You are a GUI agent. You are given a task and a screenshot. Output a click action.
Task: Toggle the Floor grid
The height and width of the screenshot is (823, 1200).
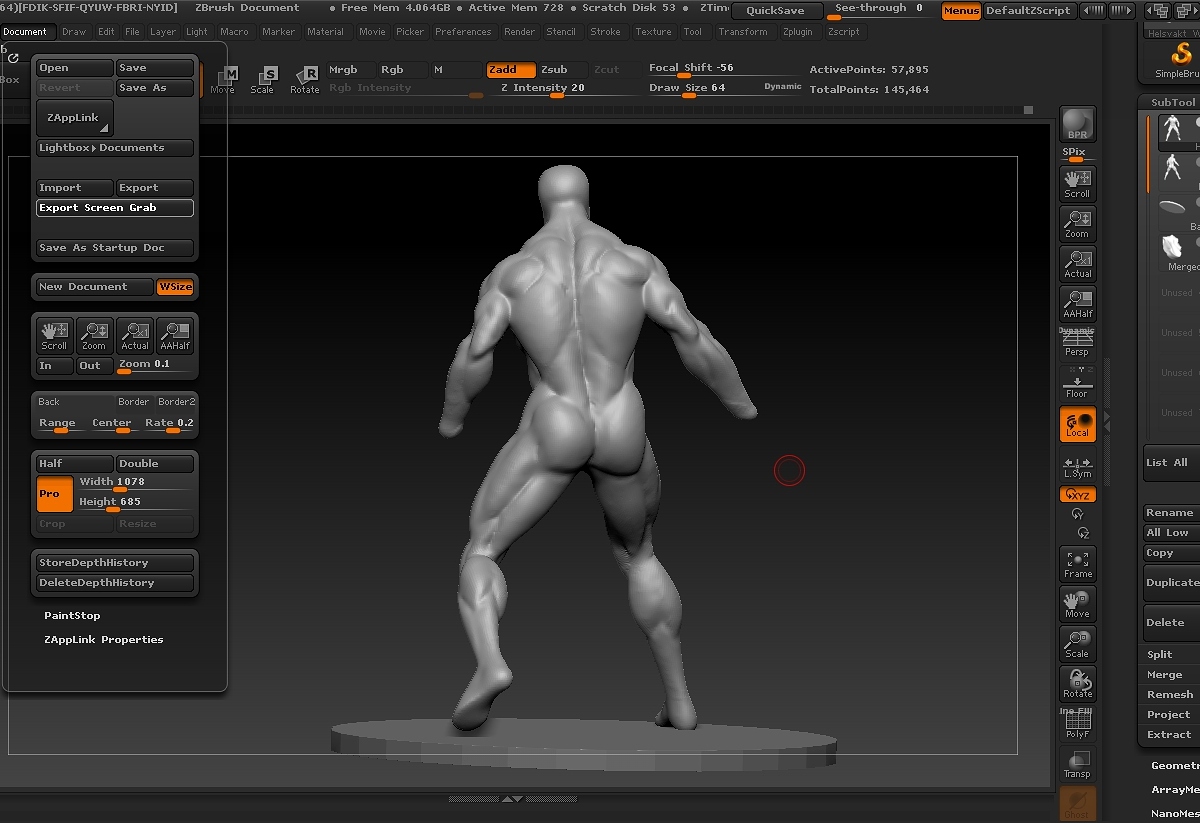pyautogui.click(x=1077, y=384)
